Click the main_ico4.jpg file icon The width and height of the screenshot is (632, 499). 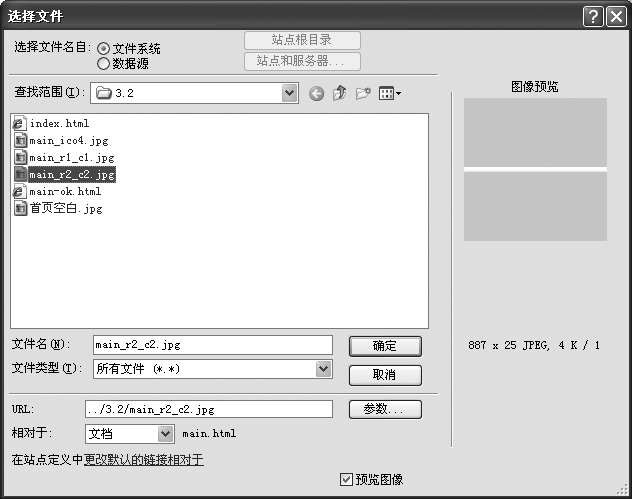20,140
